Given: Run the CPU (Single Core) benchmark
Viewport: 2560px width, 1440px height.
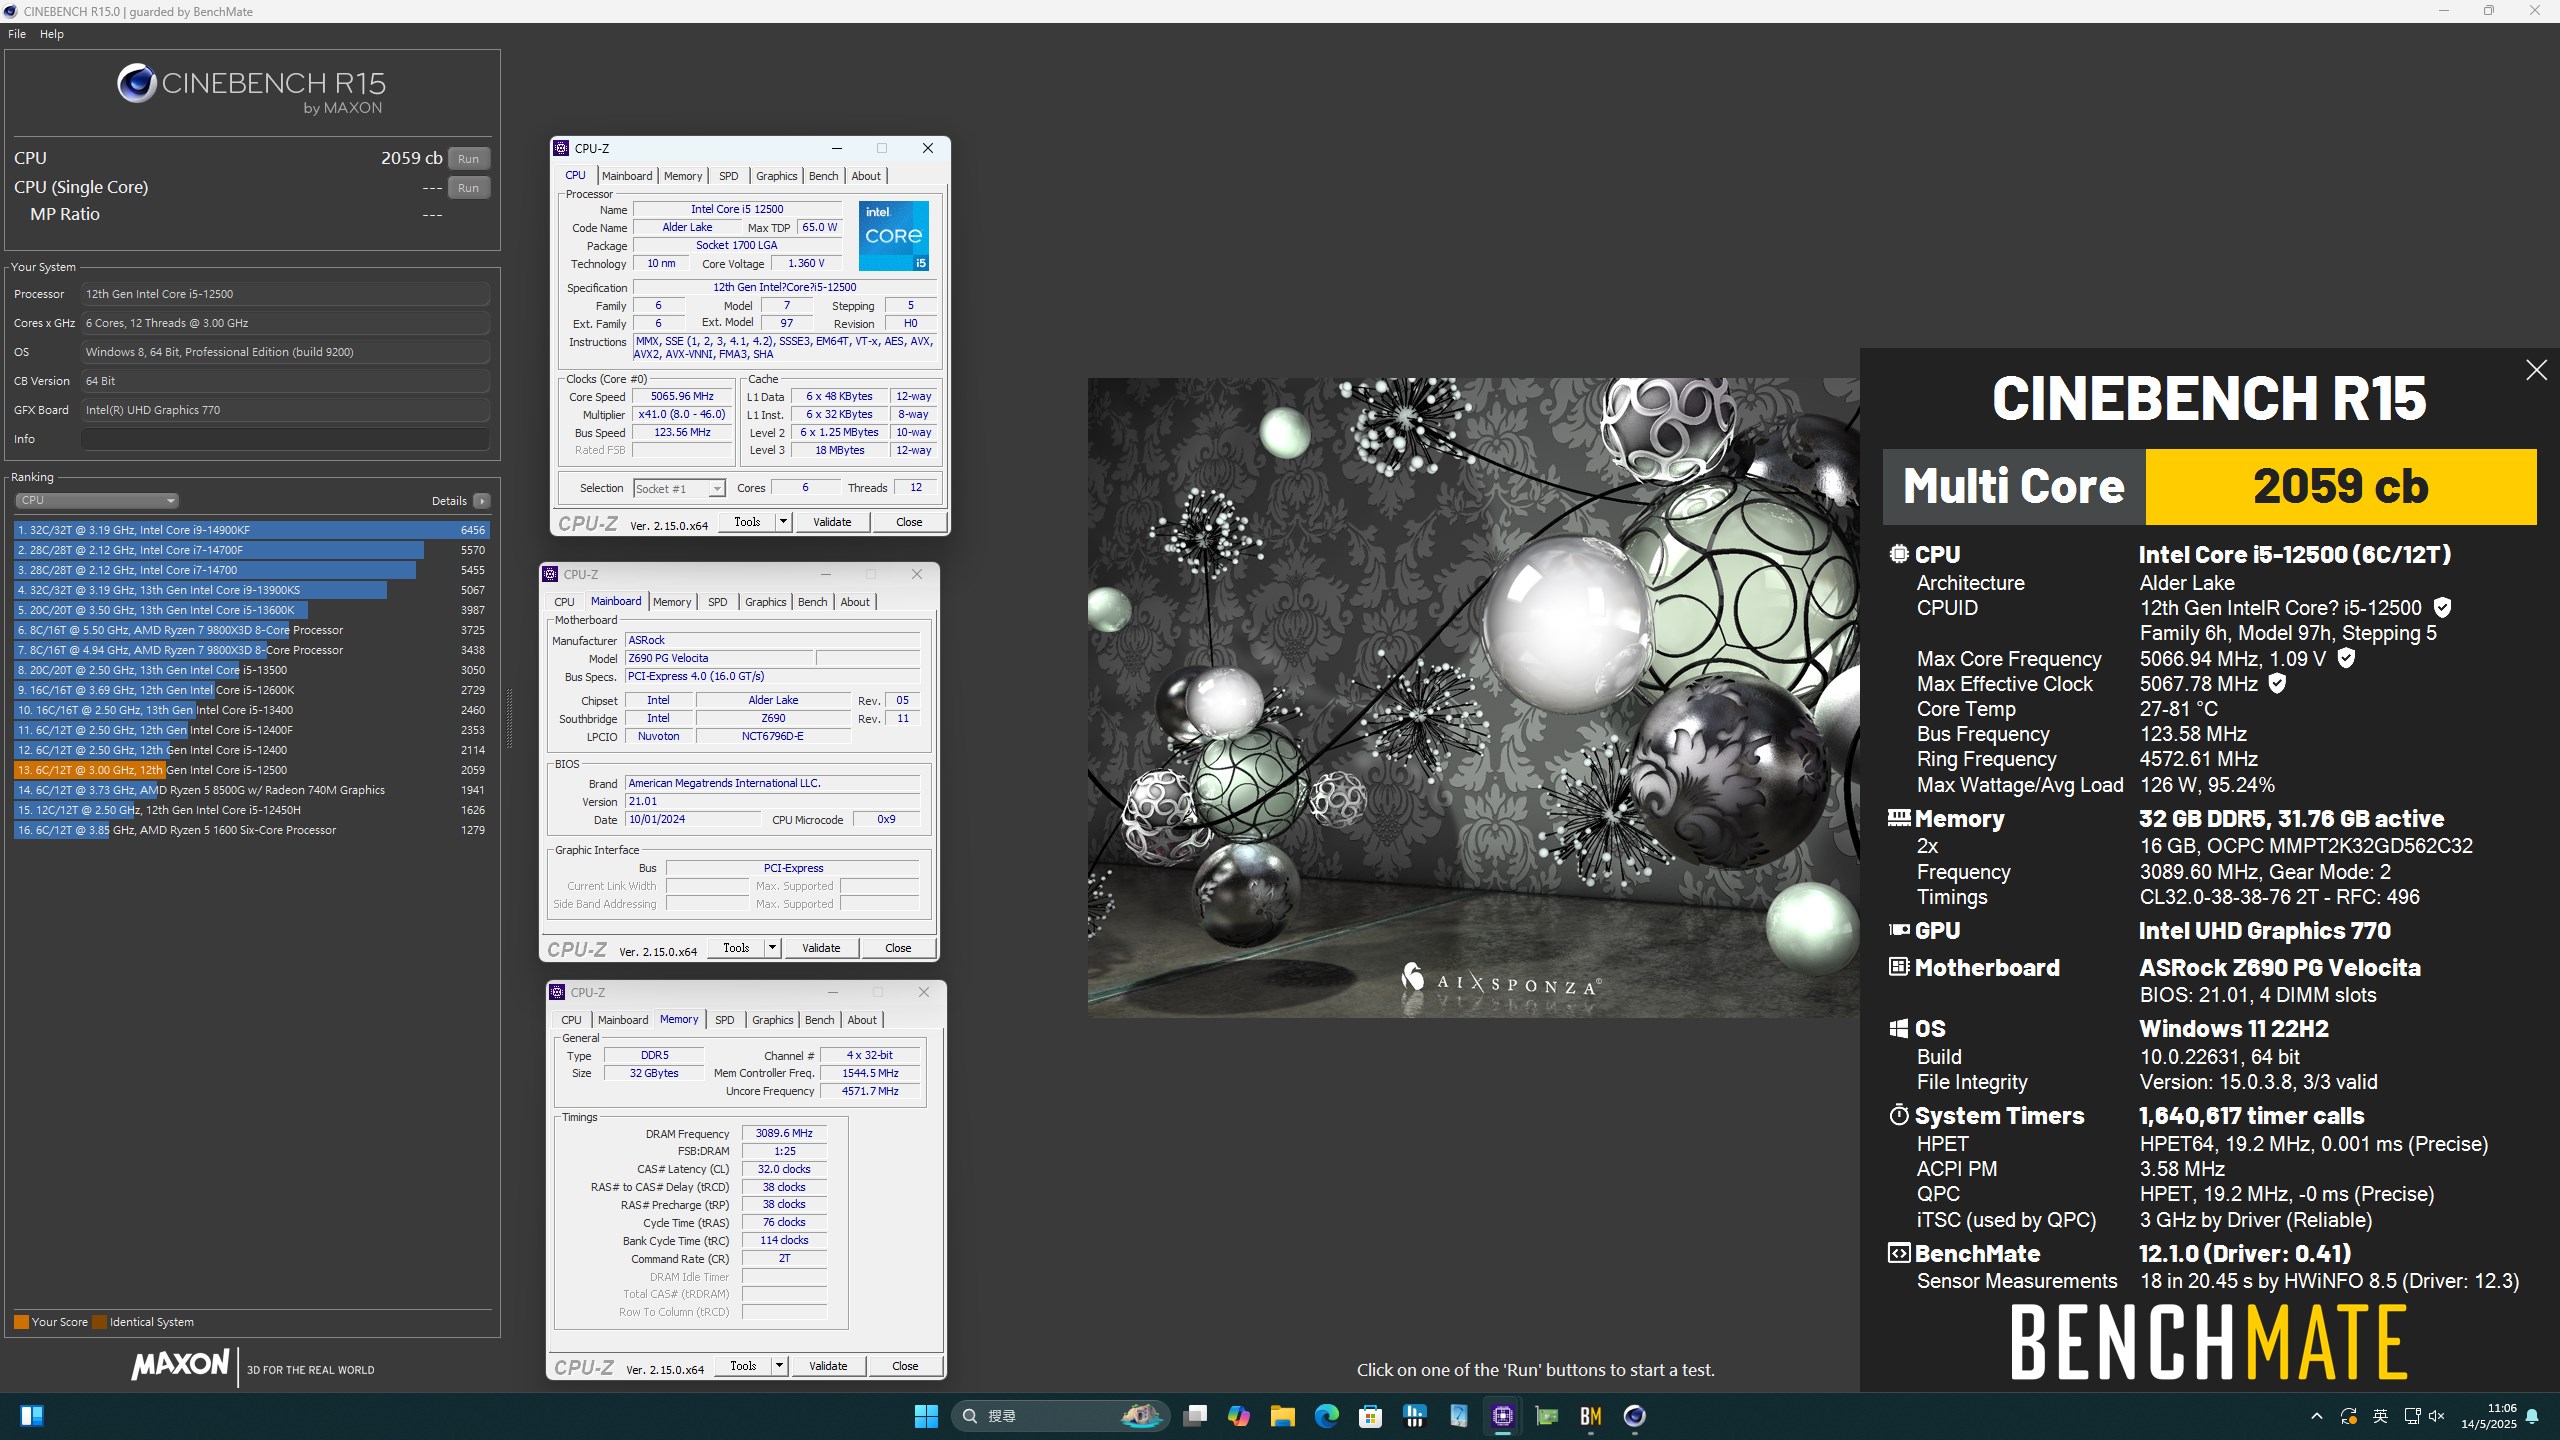Looking at the screenshot, I should (468, 187).
